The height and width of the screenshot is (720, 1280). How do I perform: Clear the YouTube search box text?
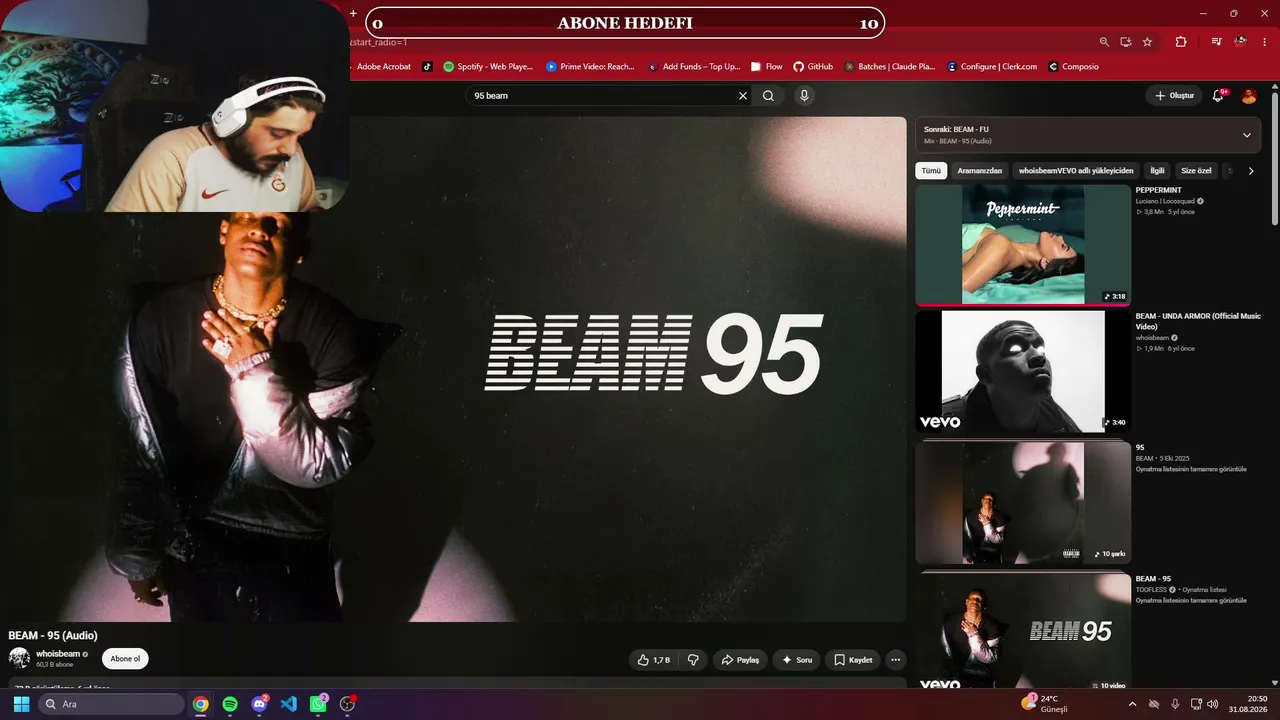(743, 96)
